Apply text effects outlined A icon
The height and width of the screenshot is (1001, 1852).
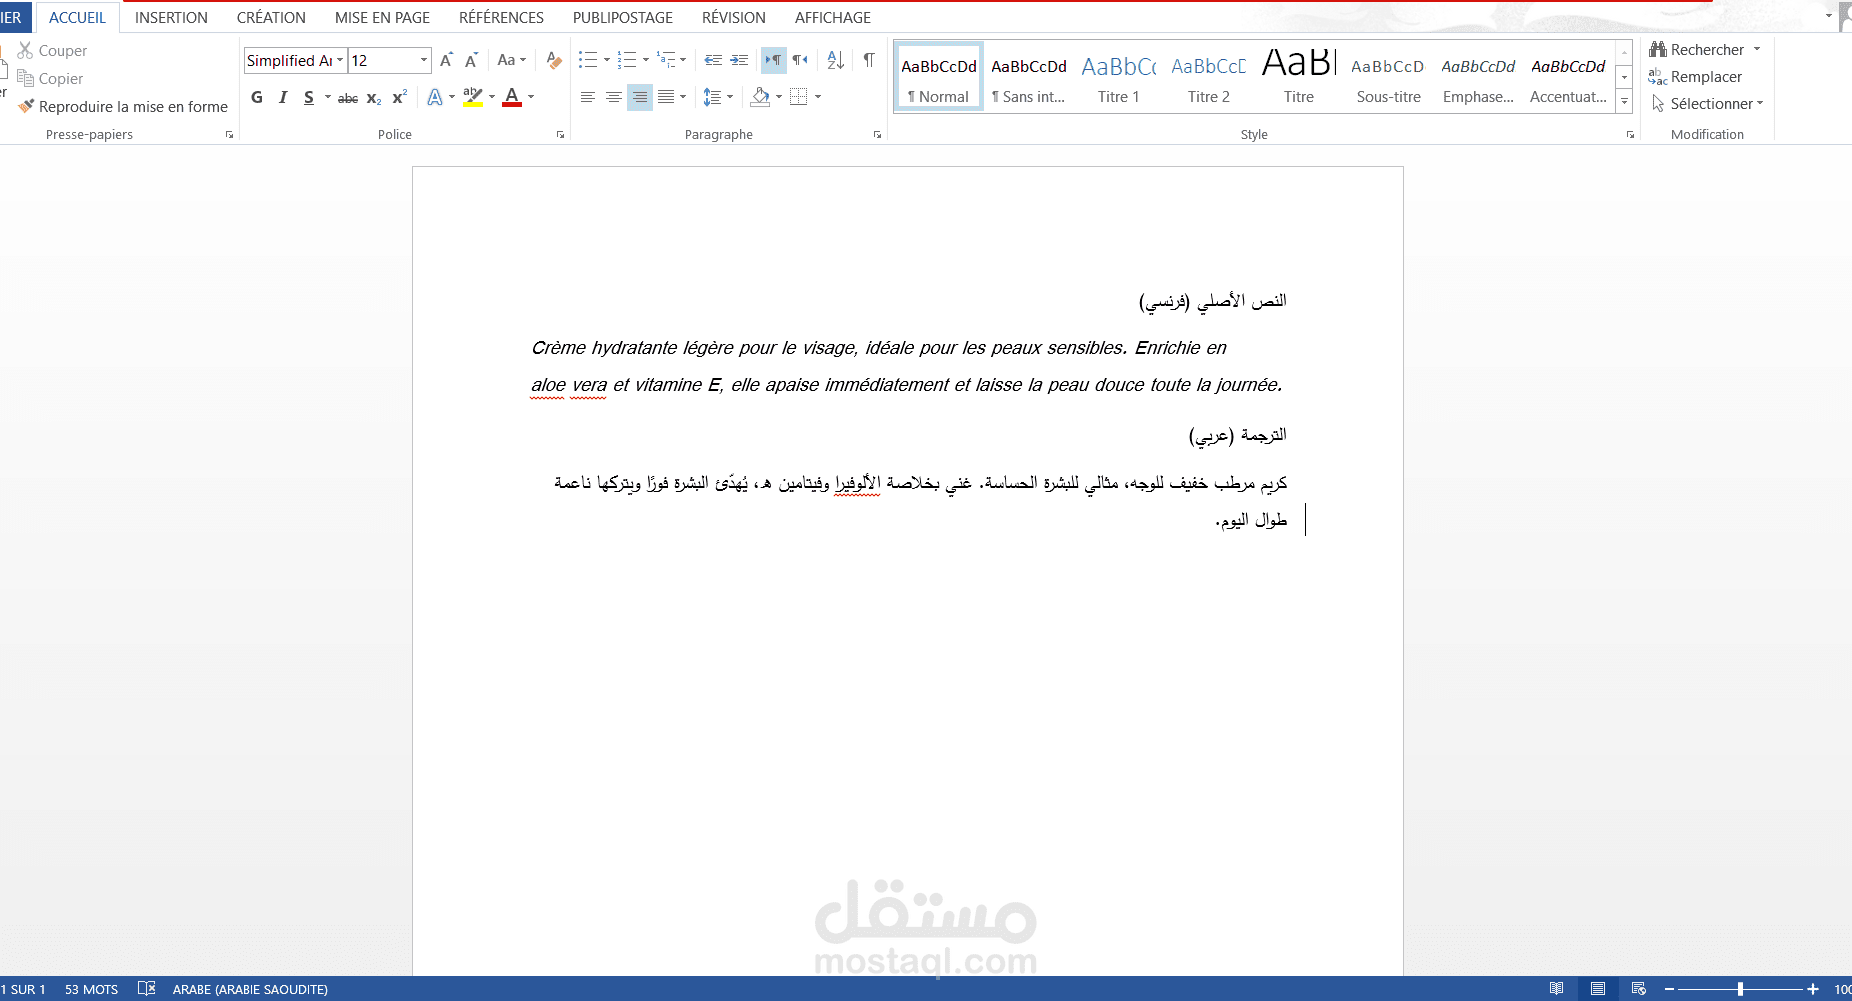coord(434,97)
